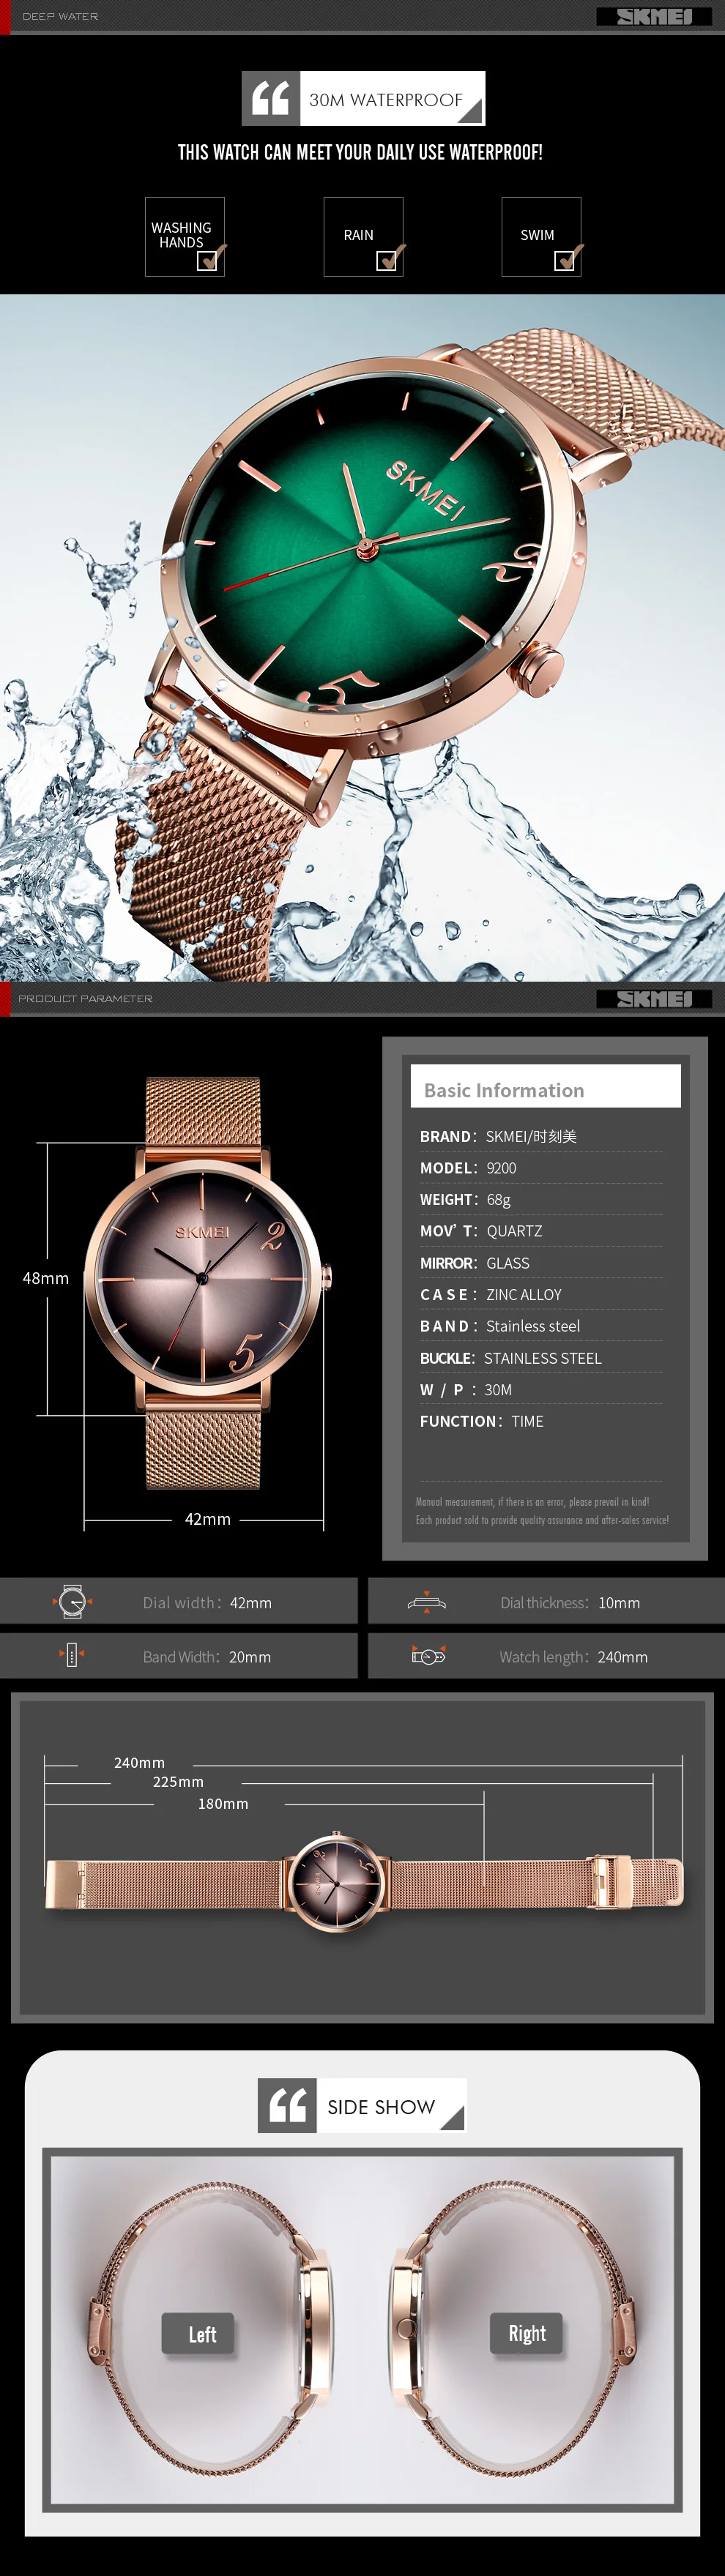Click the dial thickness icon
Viewport: 725px width, 2576px height.
pyautogui.click(x=427, y=1602)
